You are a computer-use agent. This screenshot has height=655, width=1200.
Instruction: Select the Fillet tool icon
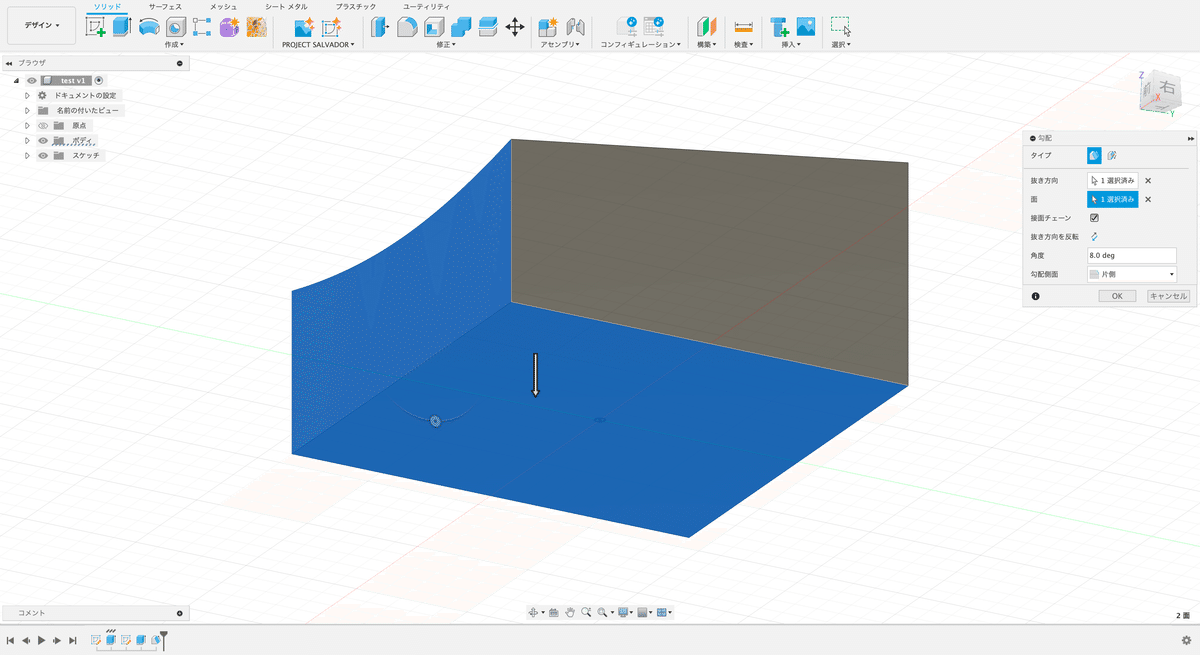click(x=407, y=27)
